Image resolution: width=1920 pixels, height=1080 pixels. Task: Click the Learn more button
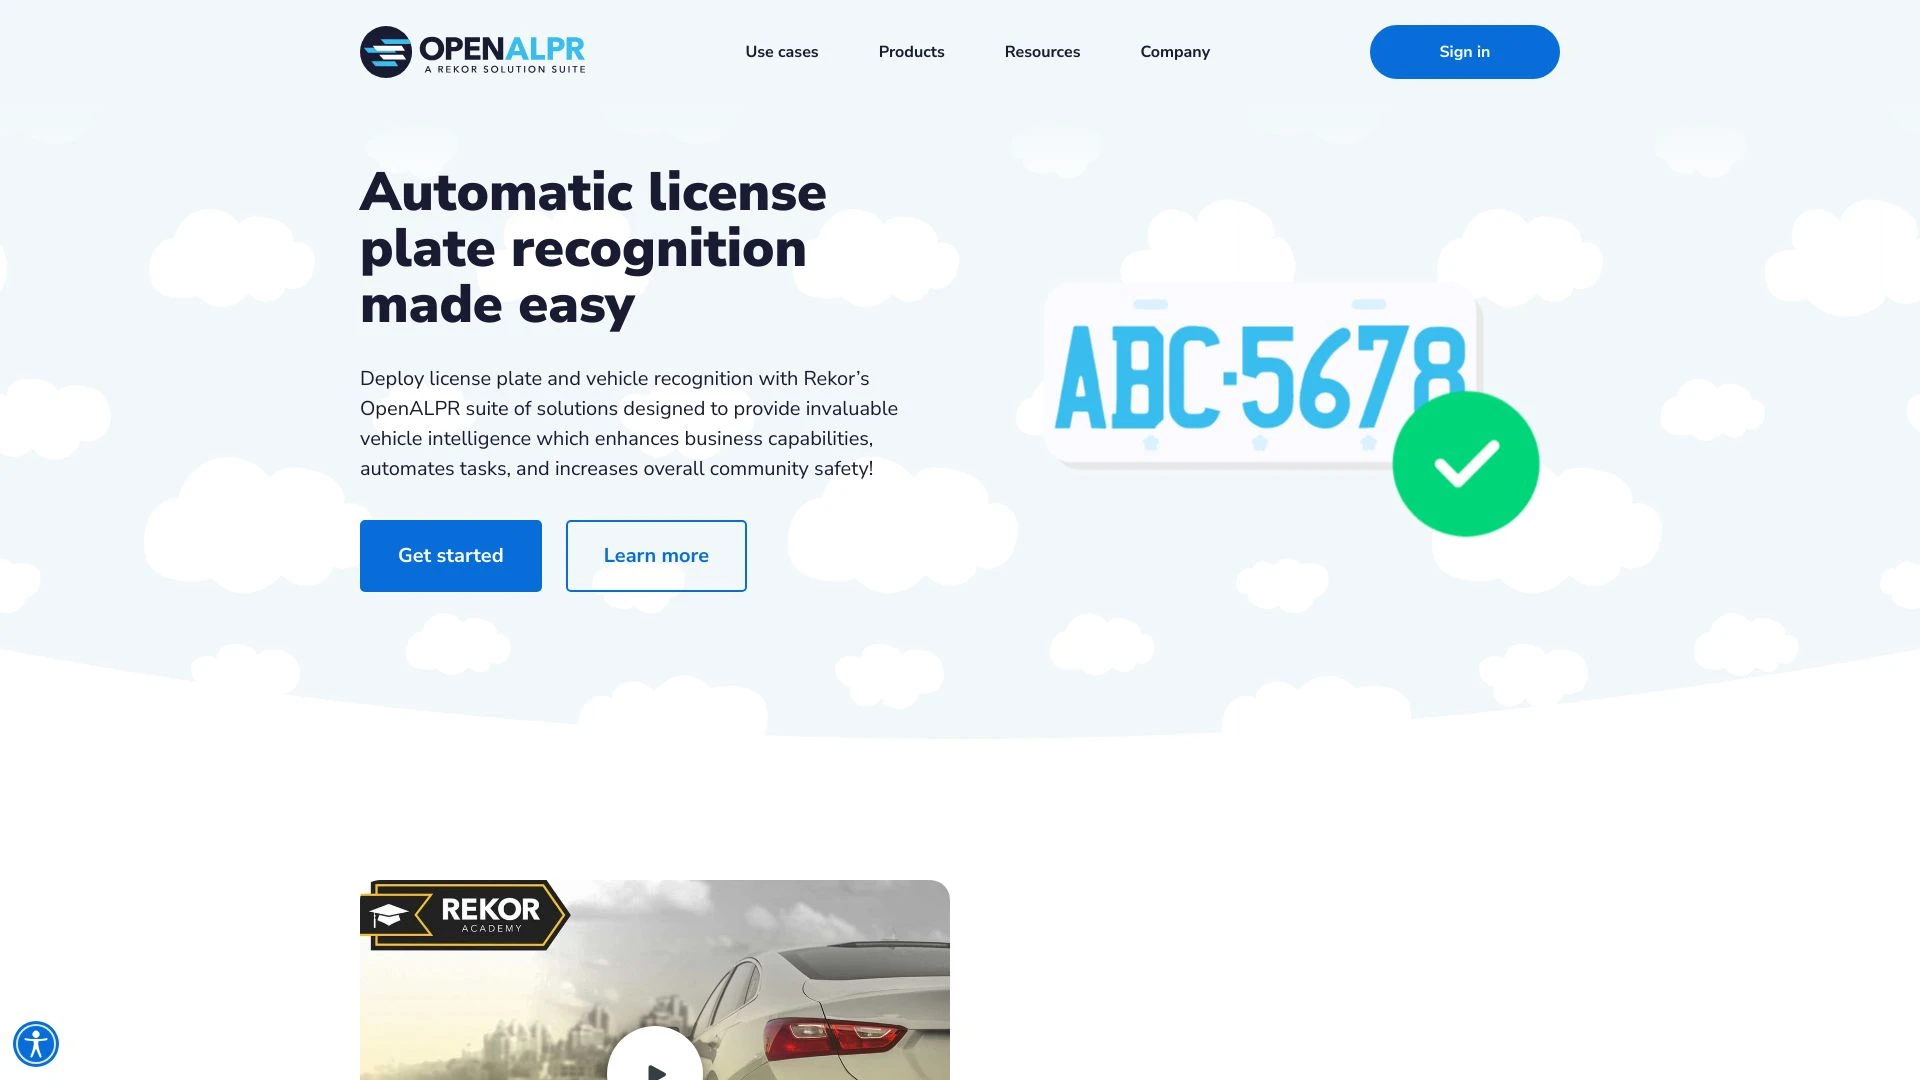tap(657, 555)
